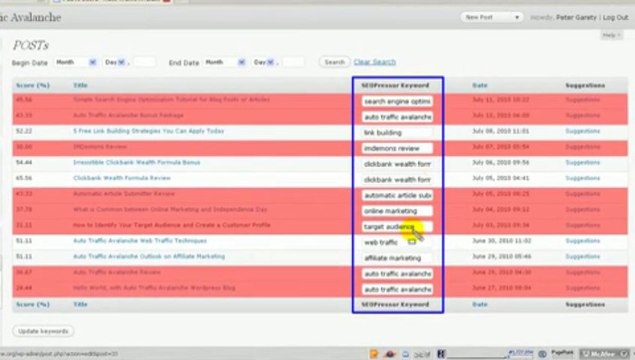Open 5 Free Link Building Strategies post

tap(149, 131)
